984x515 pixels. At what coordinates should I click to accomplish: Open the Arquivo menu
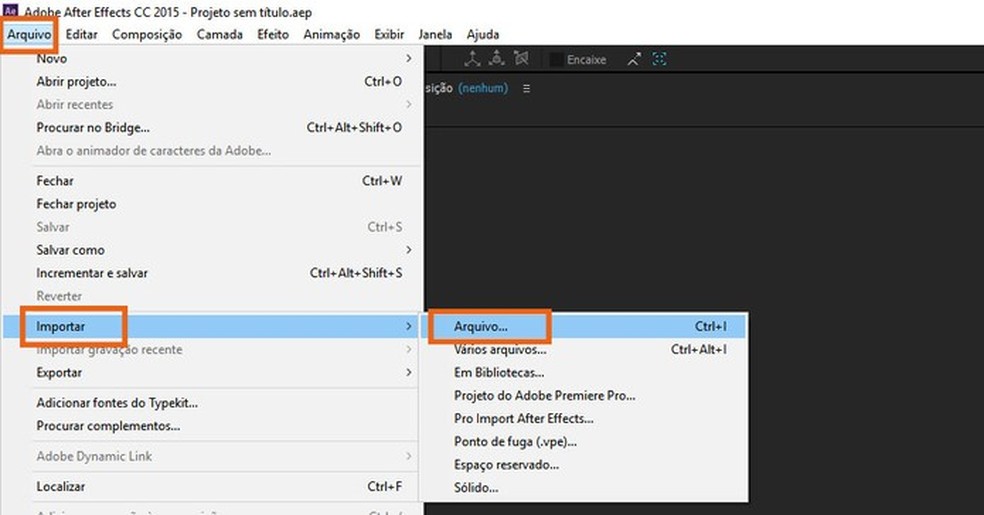tap(29, 35)
